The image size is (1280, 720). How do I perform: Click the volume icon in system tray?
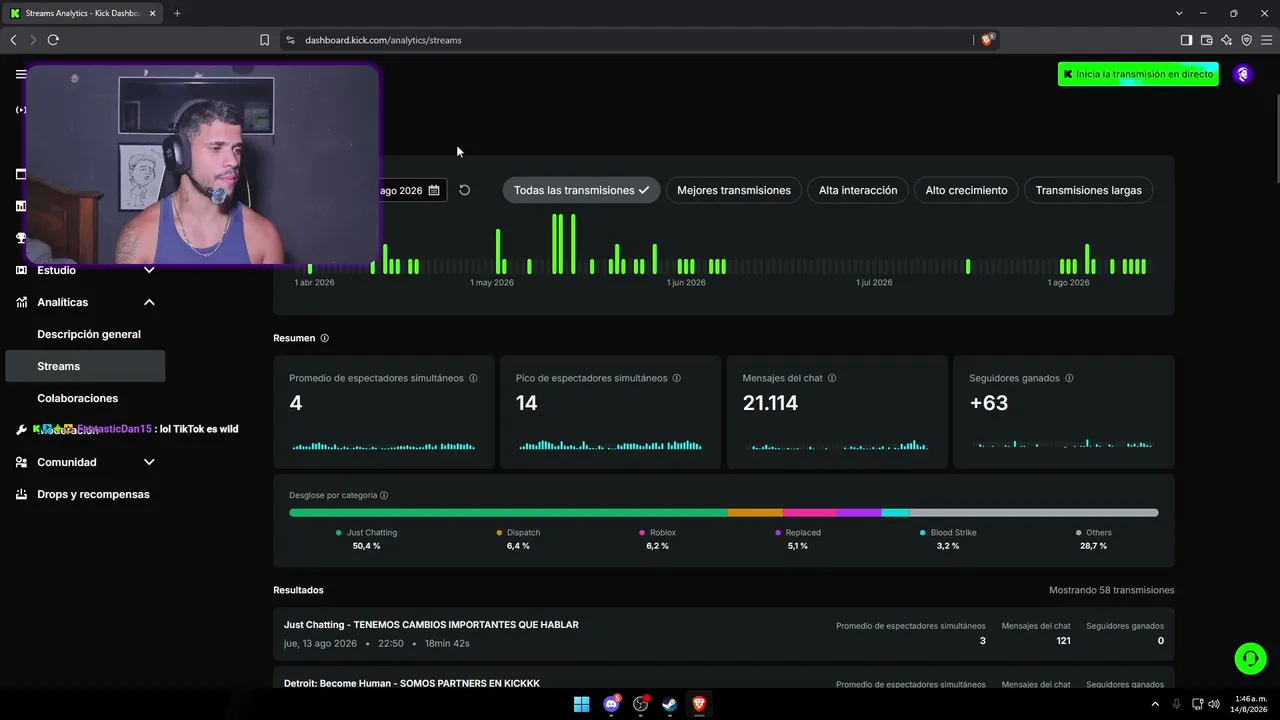pyautogui.click(x=1214, y=704)
